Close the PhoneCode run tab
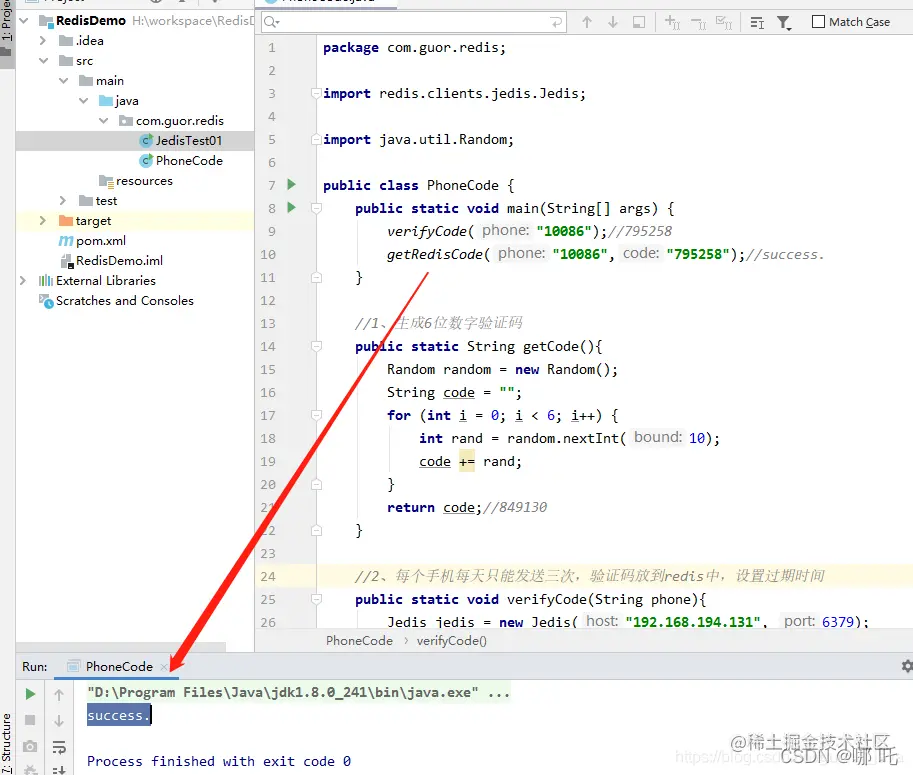Screen dimensions: 913x775 [164, 667]
